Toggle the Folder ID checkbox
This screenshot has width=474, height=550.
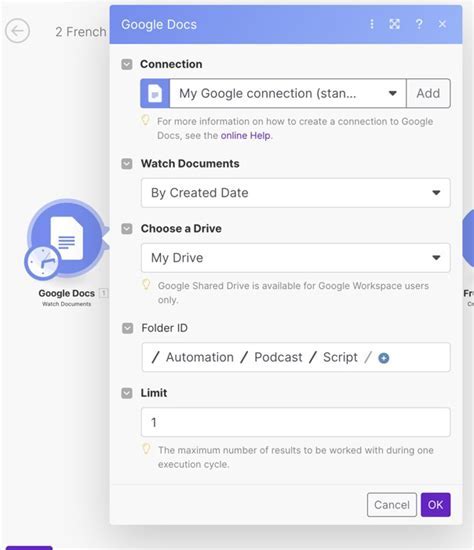pos(127,329)
